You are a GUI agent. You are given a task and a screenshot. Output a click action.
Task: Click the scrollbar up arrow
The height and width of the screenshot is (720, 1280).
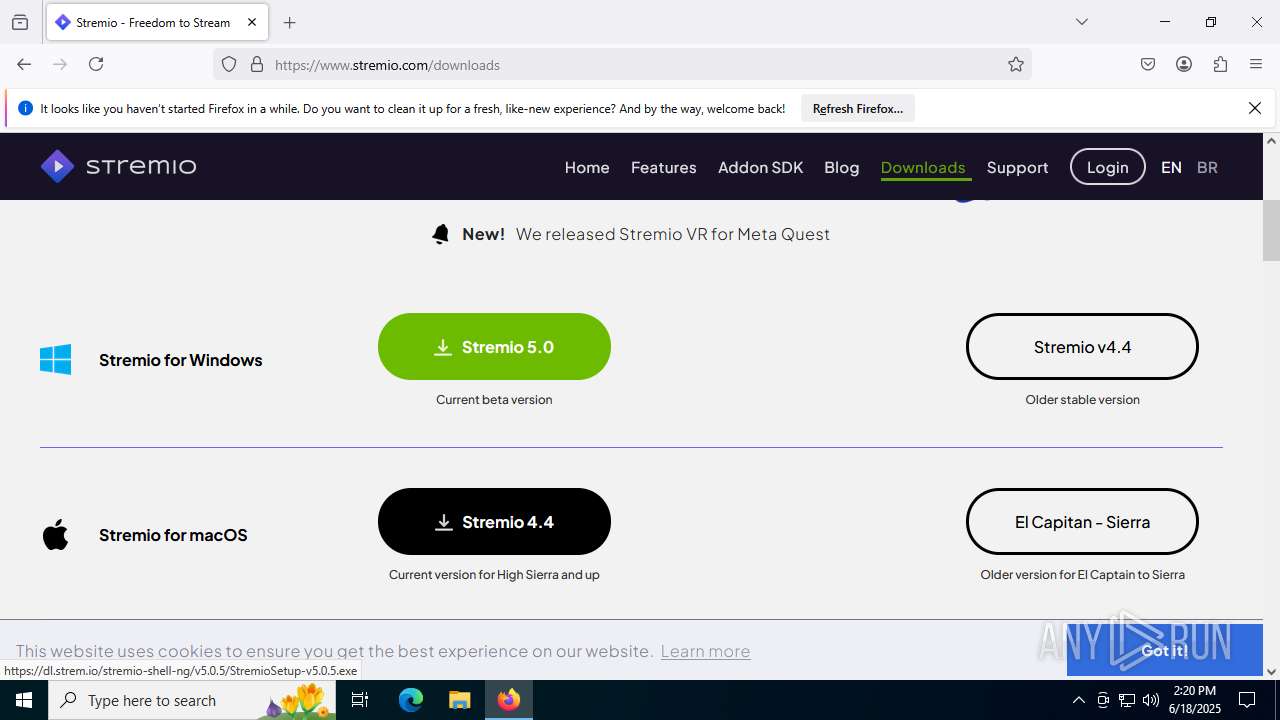pos(1271,141)
